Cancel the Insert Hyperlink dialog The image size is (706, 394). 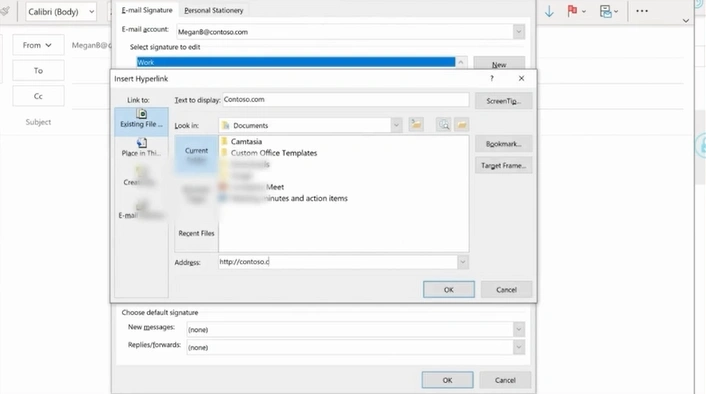pos(506,290)
